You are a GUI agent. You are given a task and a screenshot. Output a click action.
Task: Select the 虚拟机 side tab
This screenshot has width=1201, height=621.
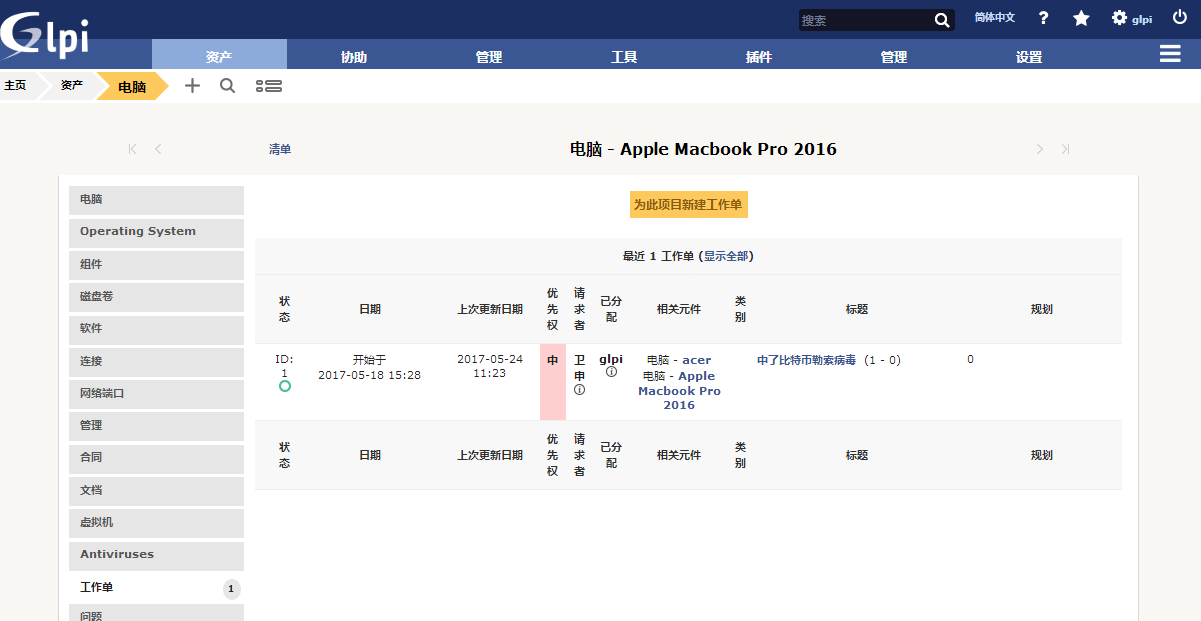(x=156, y=523)
